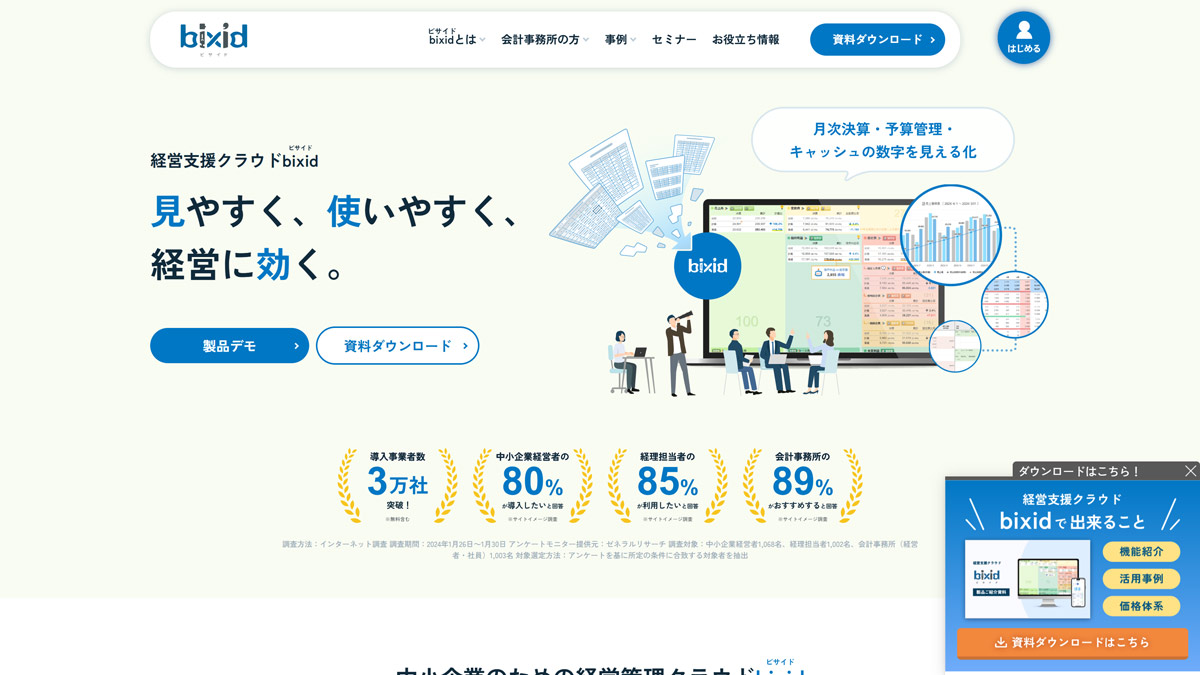The height and width of the screenshot is (675, 1200).
Task: Click the はじめる account icon at top right
Action: pos(1023,39)
